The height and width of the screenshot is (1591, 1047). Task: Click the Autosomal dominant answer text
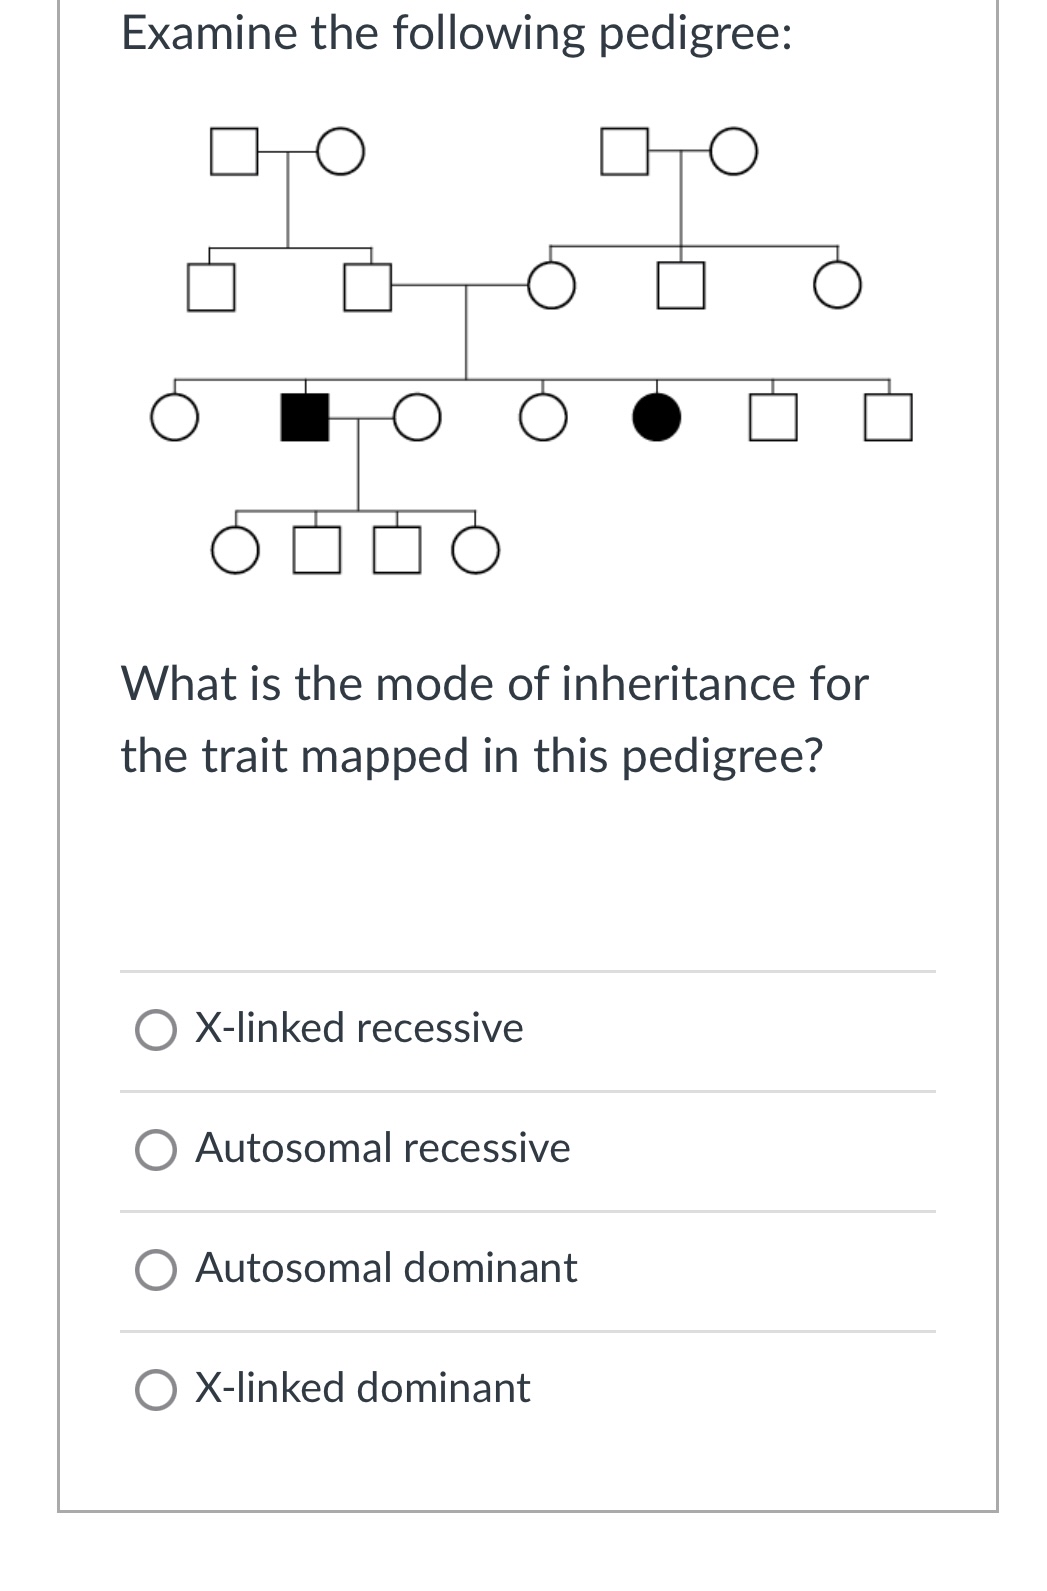tap(386, 1268)
